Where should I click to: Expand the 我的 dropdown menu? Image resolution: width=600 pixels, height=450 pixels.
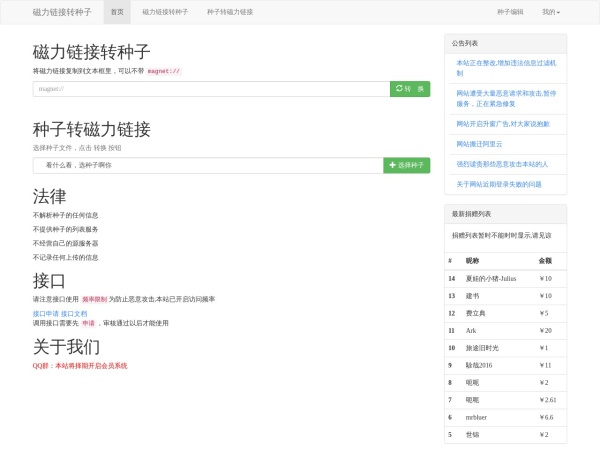click(x=550, y=12)
